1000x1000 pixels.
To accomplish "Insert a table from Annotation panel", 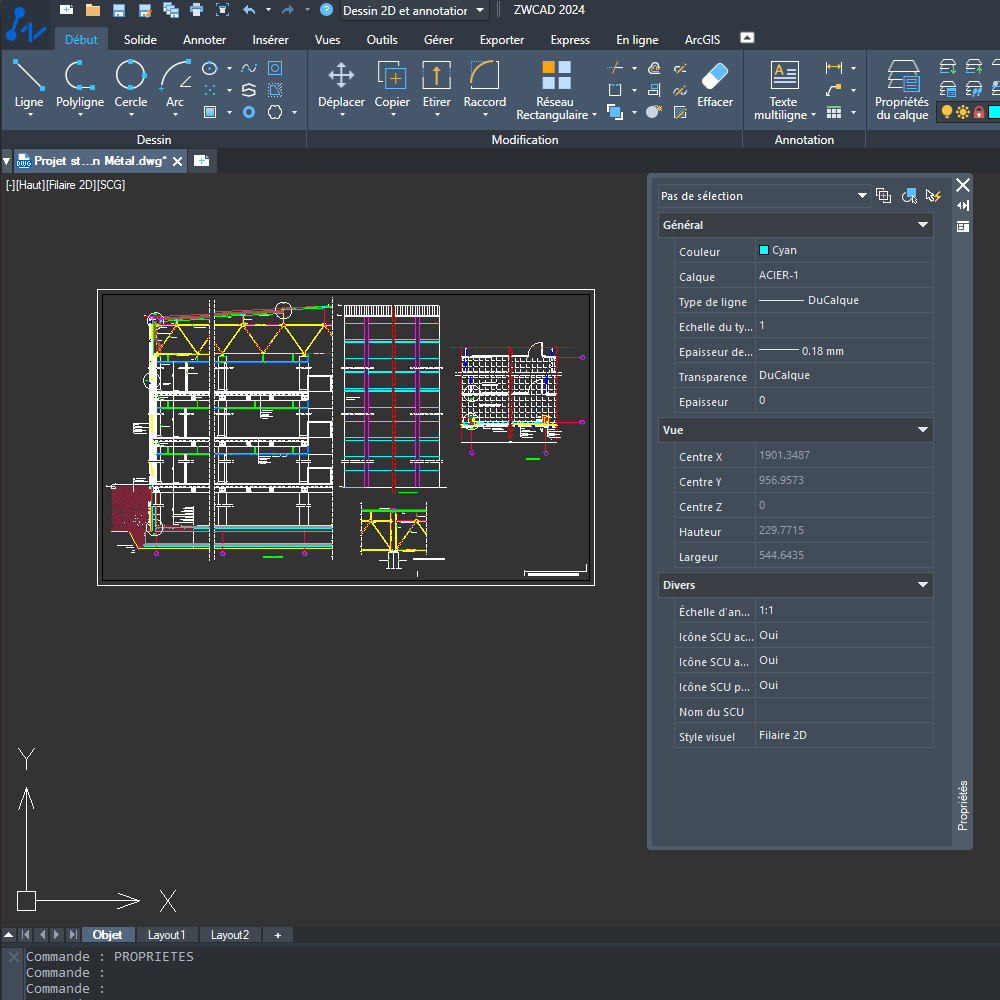I will pos(834,112).
